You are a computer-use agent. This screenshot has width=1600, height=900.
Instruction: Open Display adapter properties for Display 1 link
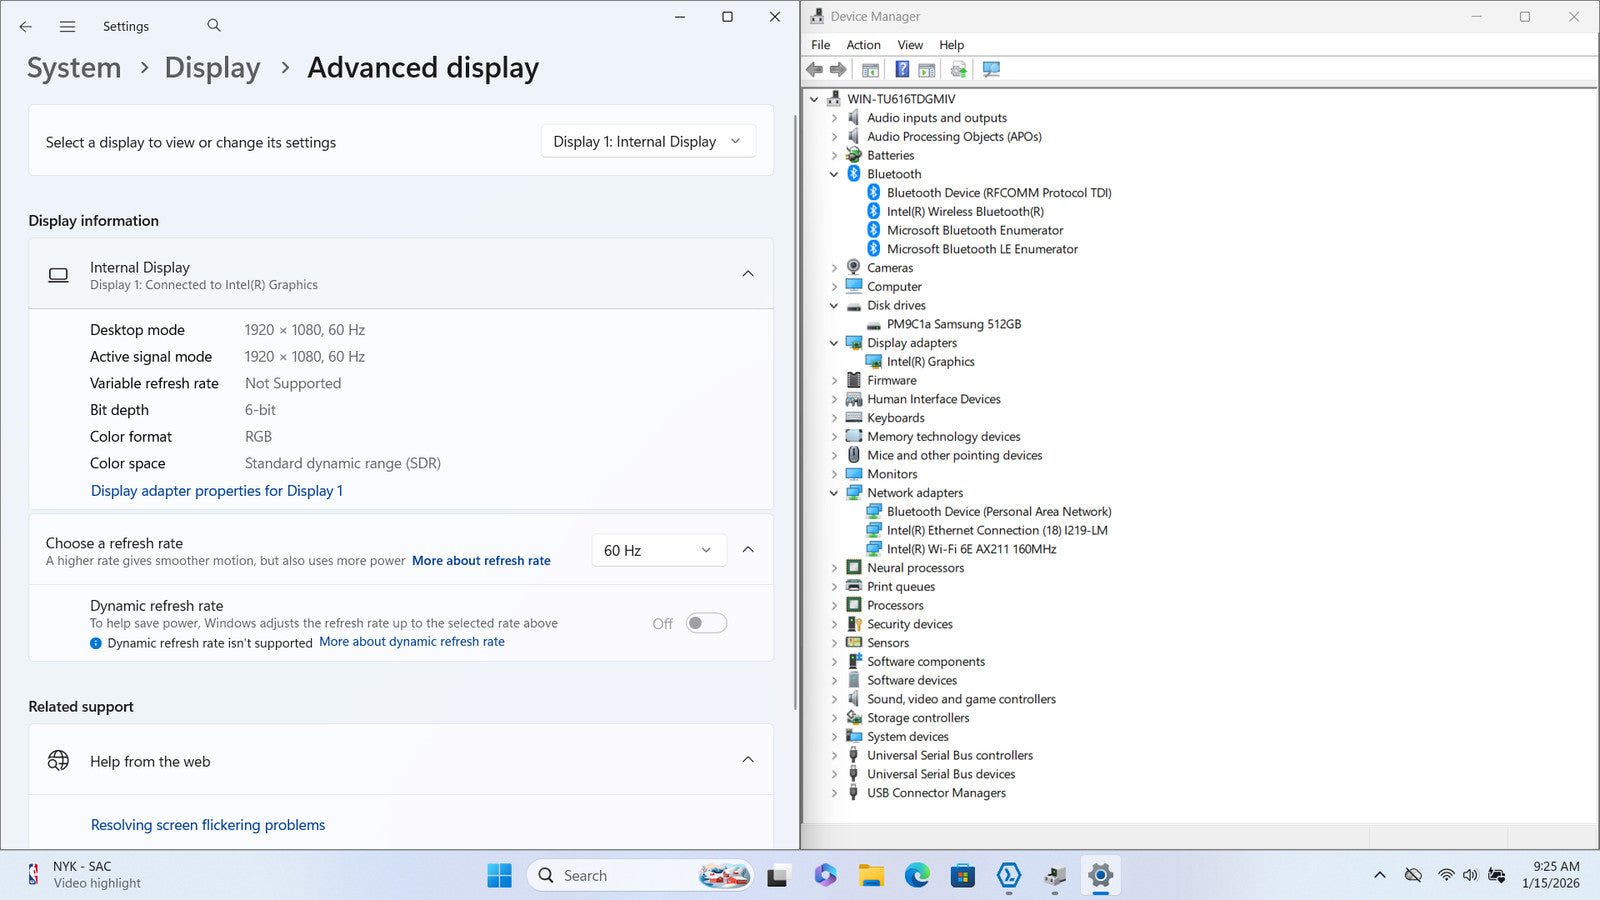click(217, 491)
